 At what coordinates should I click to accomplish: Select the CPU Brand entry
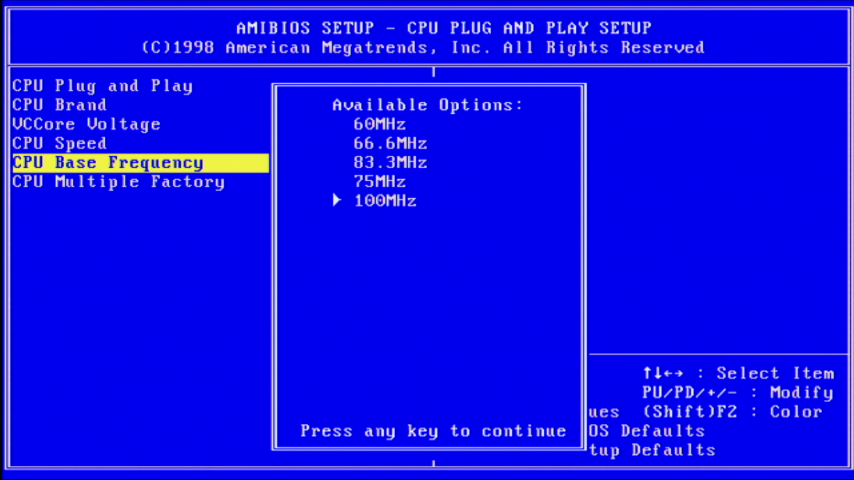(59, 105)
